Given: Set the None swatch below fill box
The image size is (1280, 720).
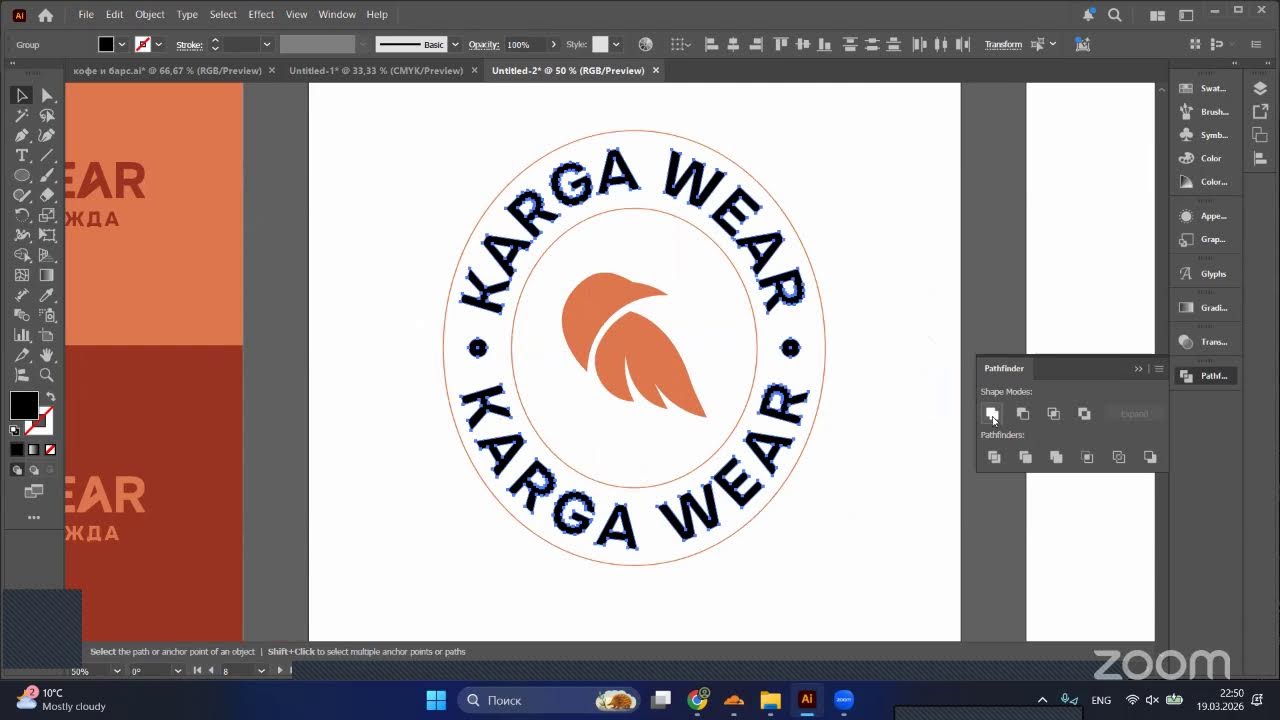Looking at the screenshot, I should [x=50, y=450].
